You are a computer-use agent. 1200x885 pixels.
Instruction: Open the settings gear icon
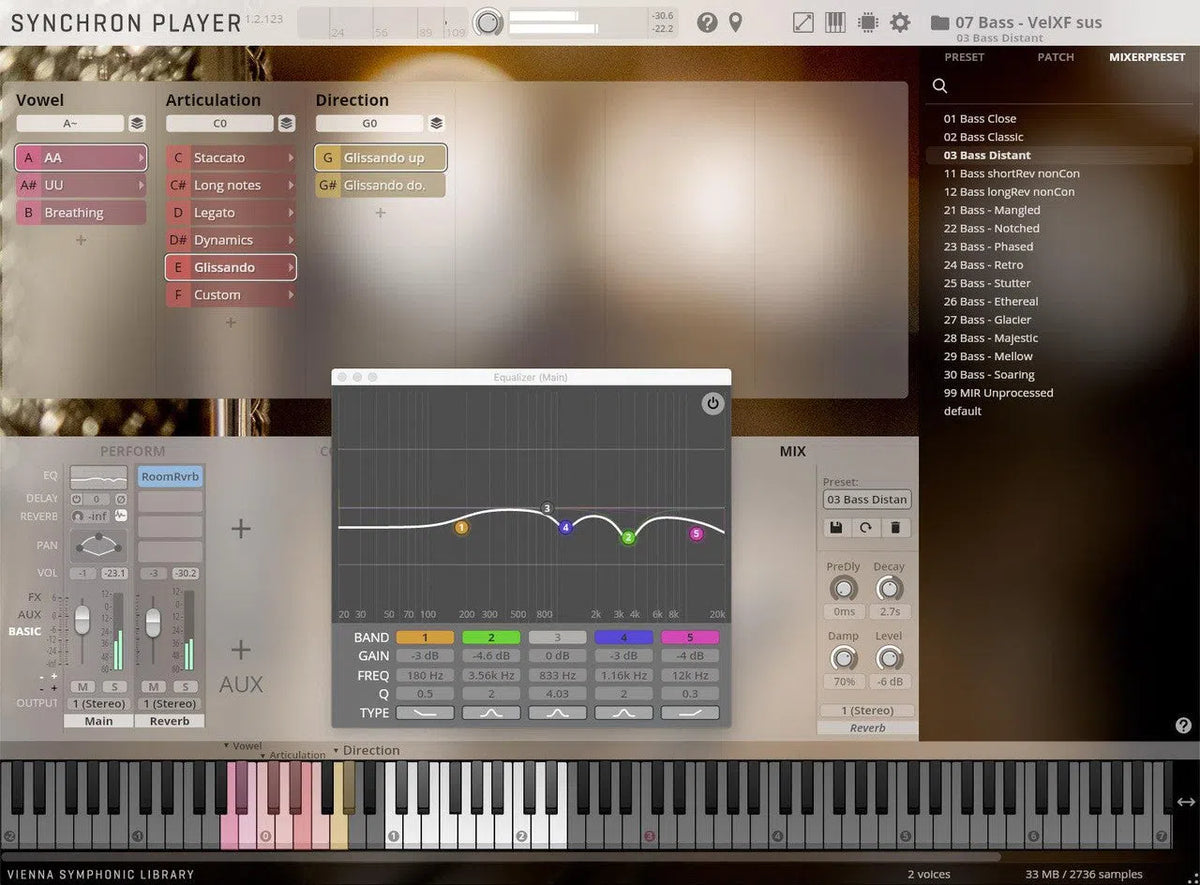pyautogui.click(x=900, y=22)
